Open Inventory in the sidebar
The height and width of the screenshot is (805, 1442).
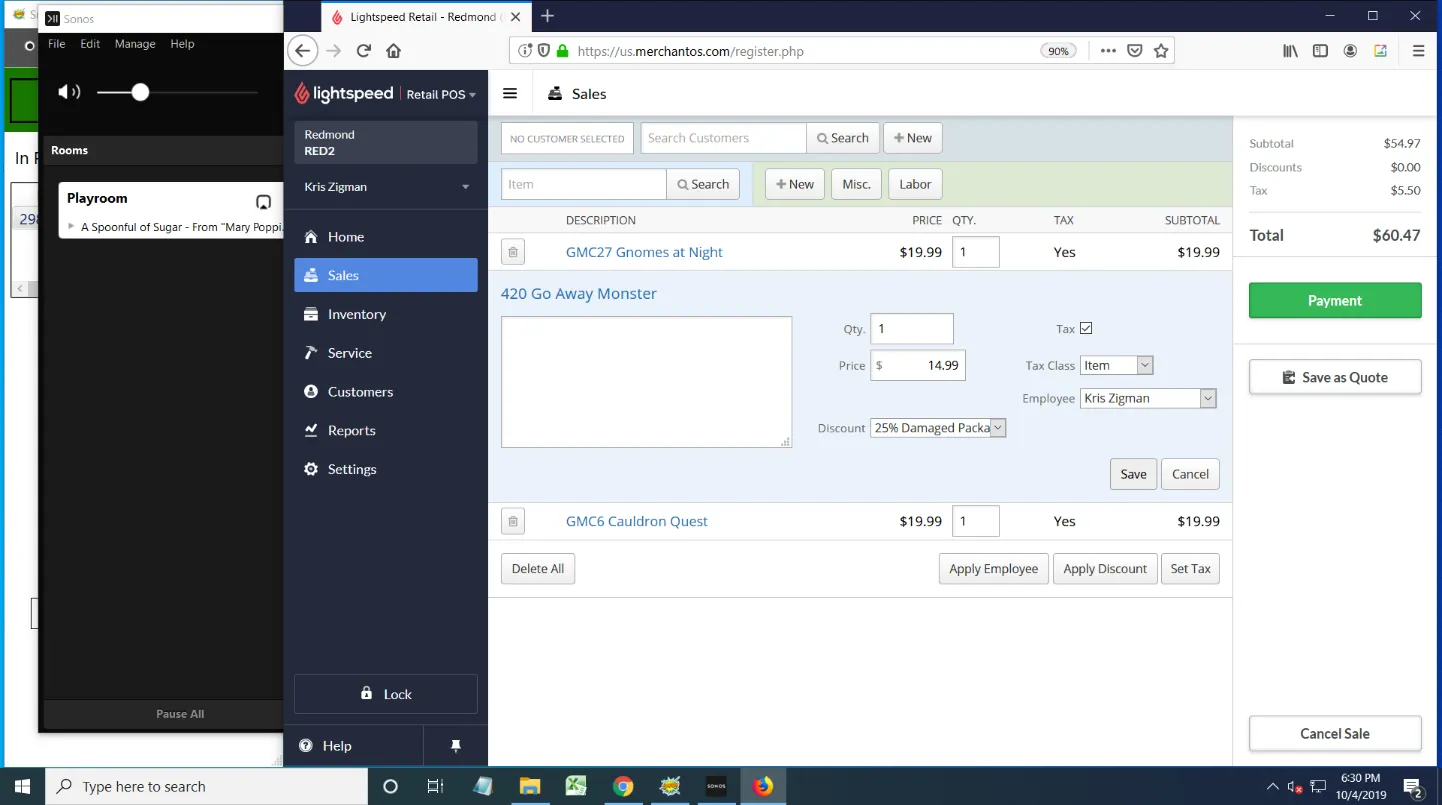pos(386,314)
